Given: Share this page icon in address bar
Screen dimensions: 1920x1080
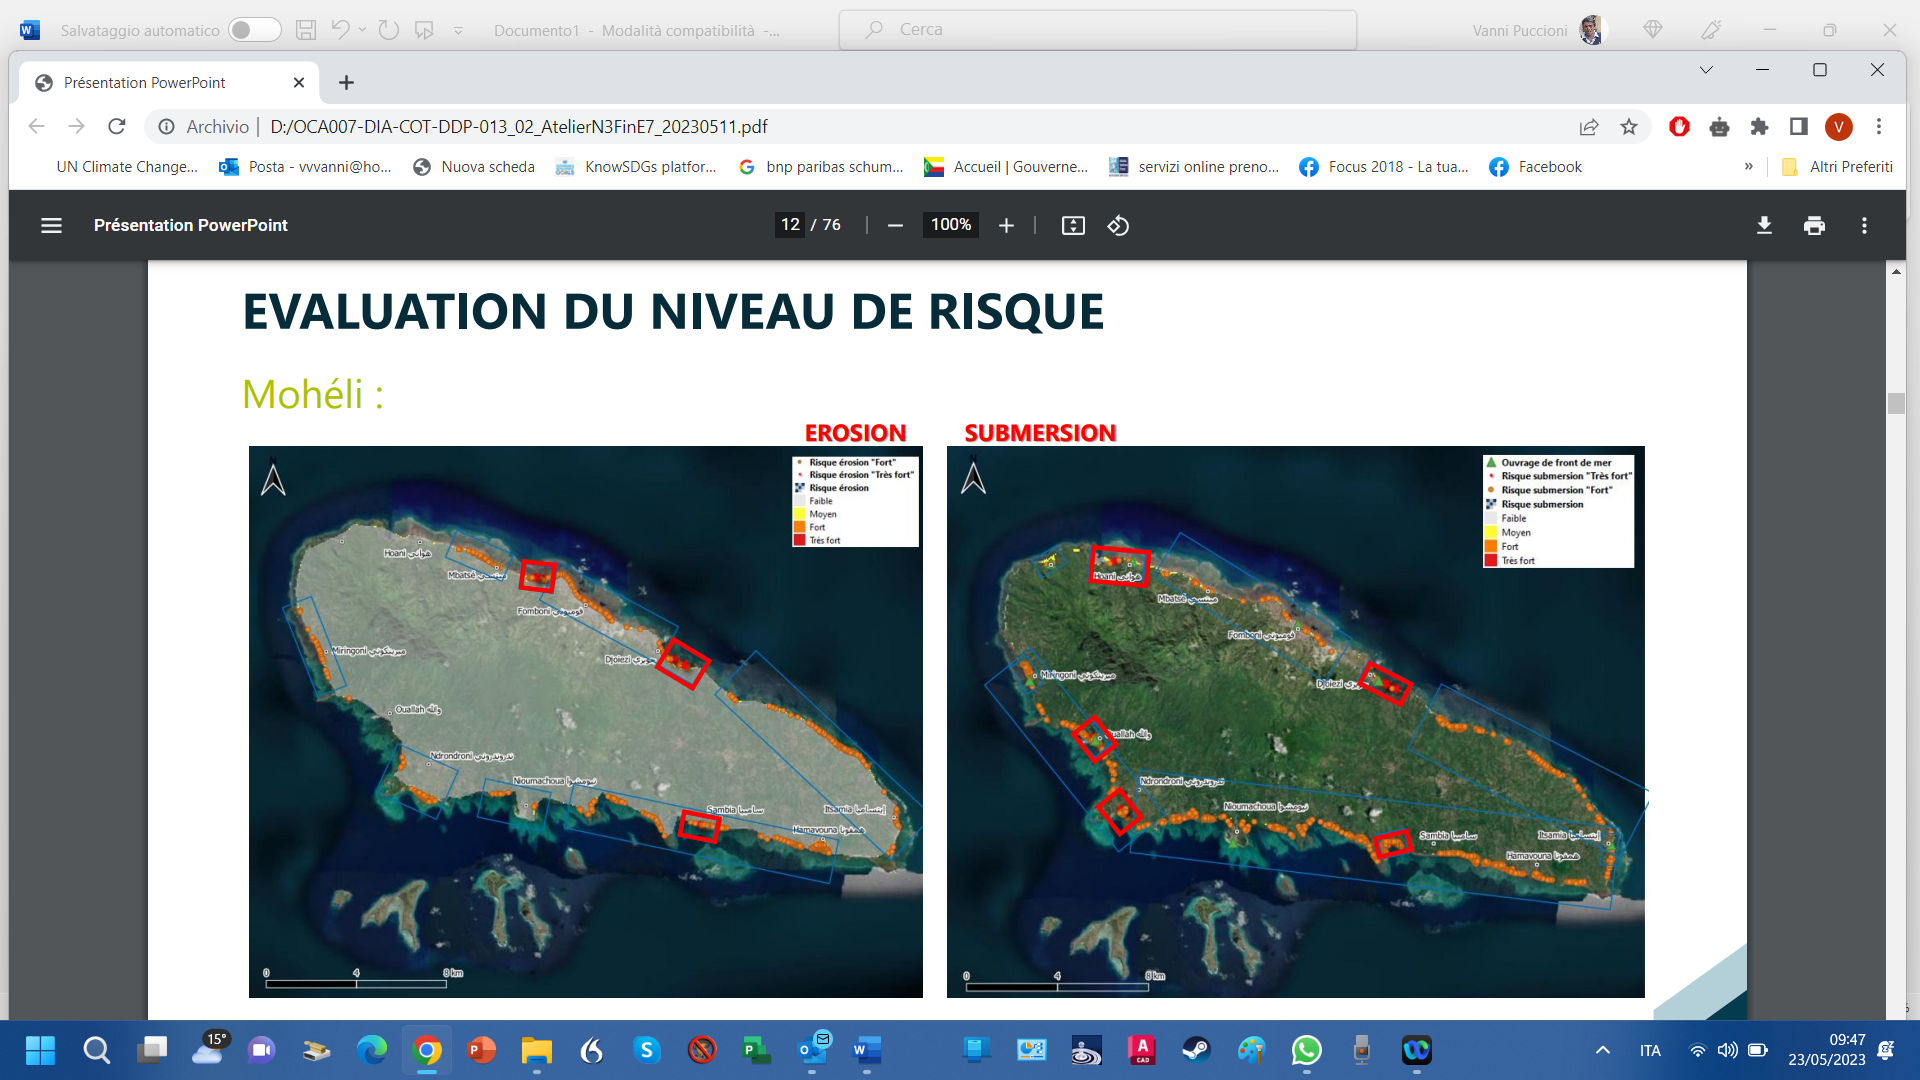Looking at the screenshot, I should click(x=1589, y=127).
